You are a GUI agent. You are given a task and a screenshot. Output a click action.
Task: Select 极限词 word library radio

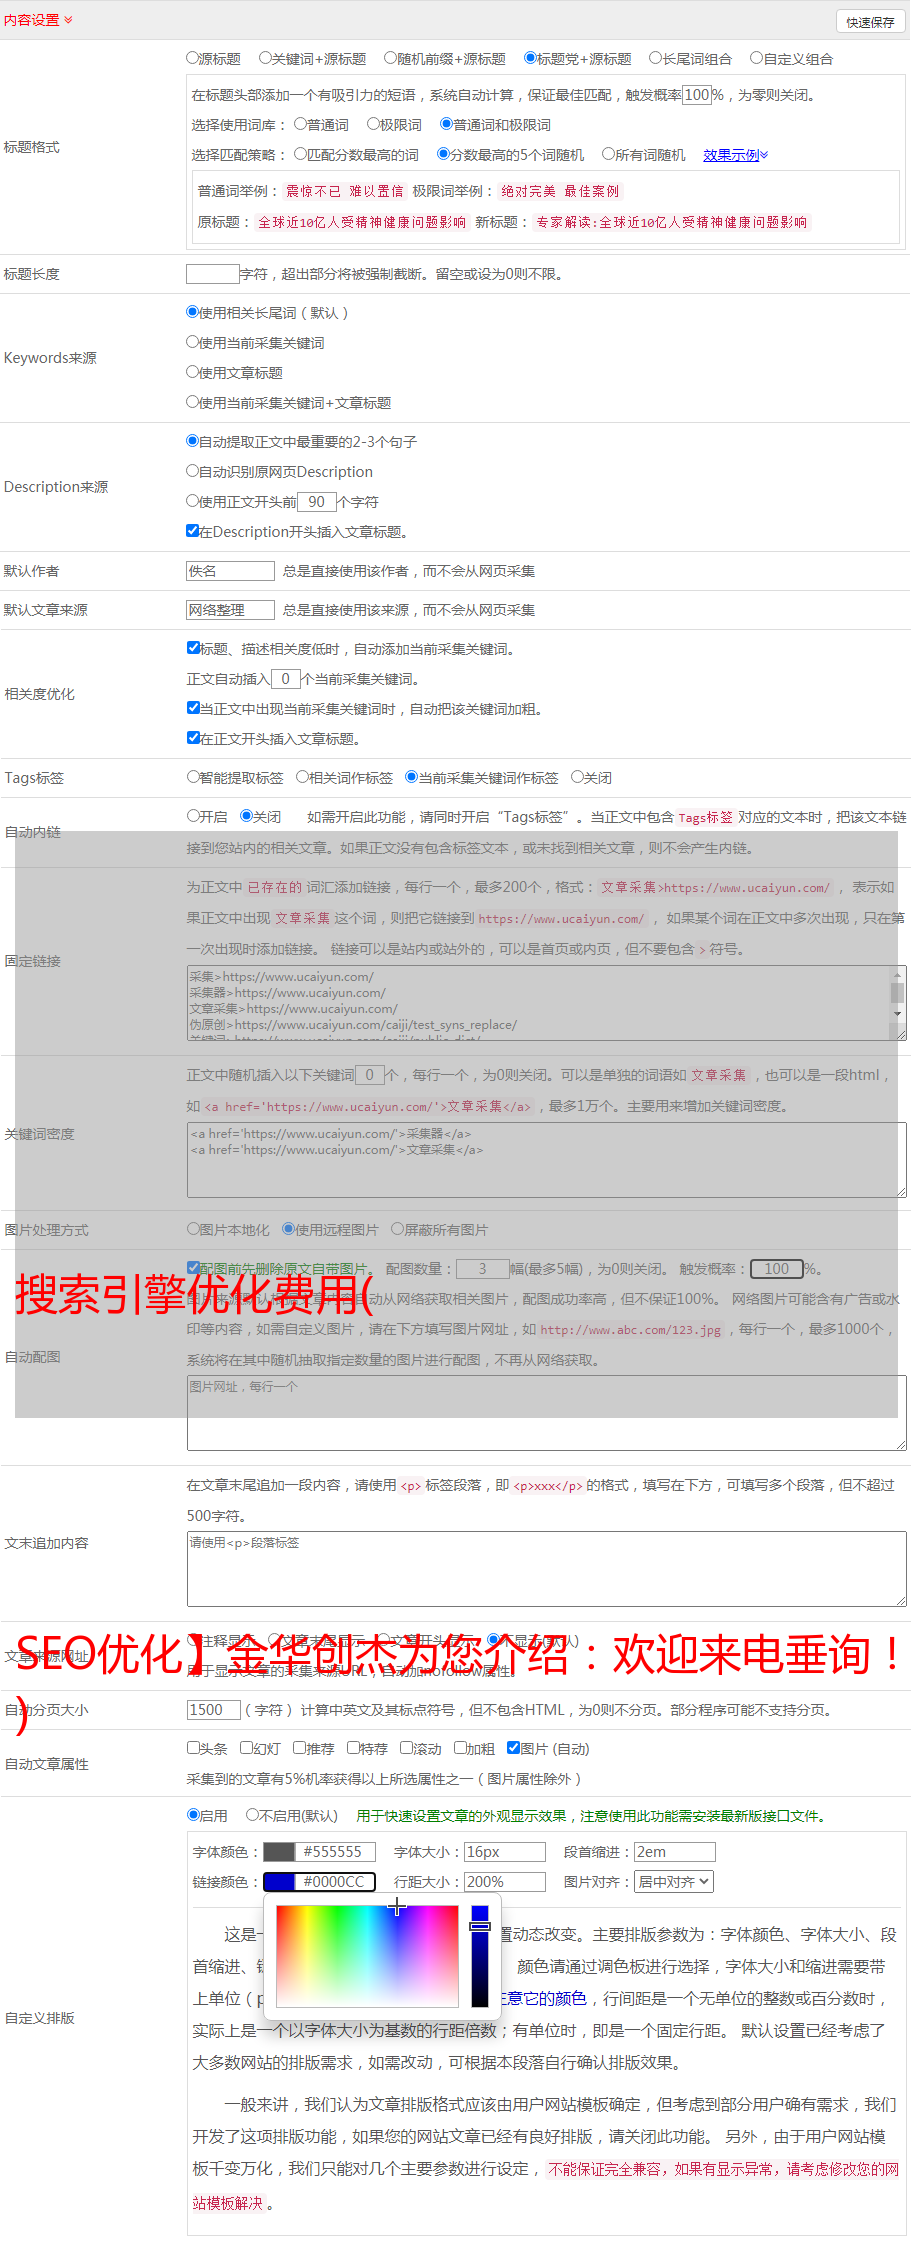[373, 124]
